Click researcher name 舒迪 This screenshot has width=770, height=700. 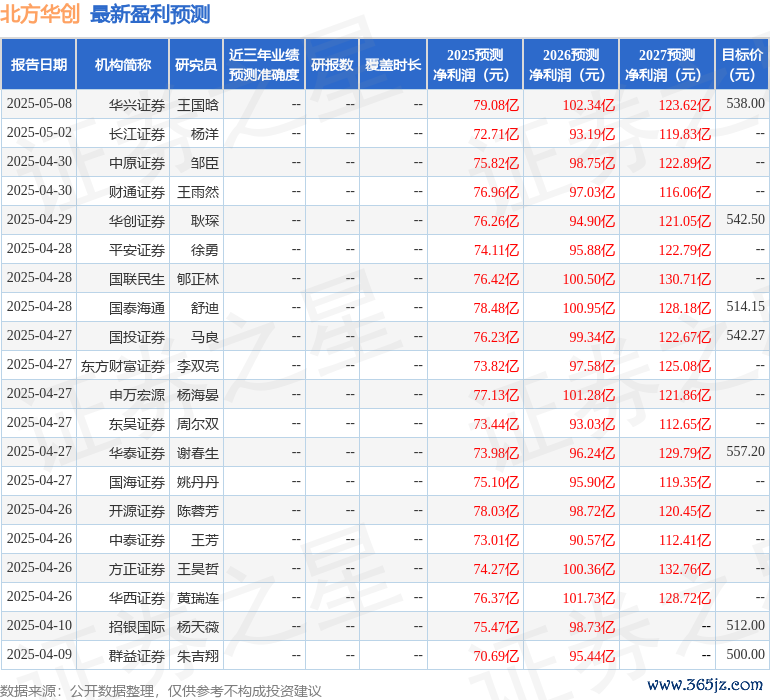(x=205, y=308)
